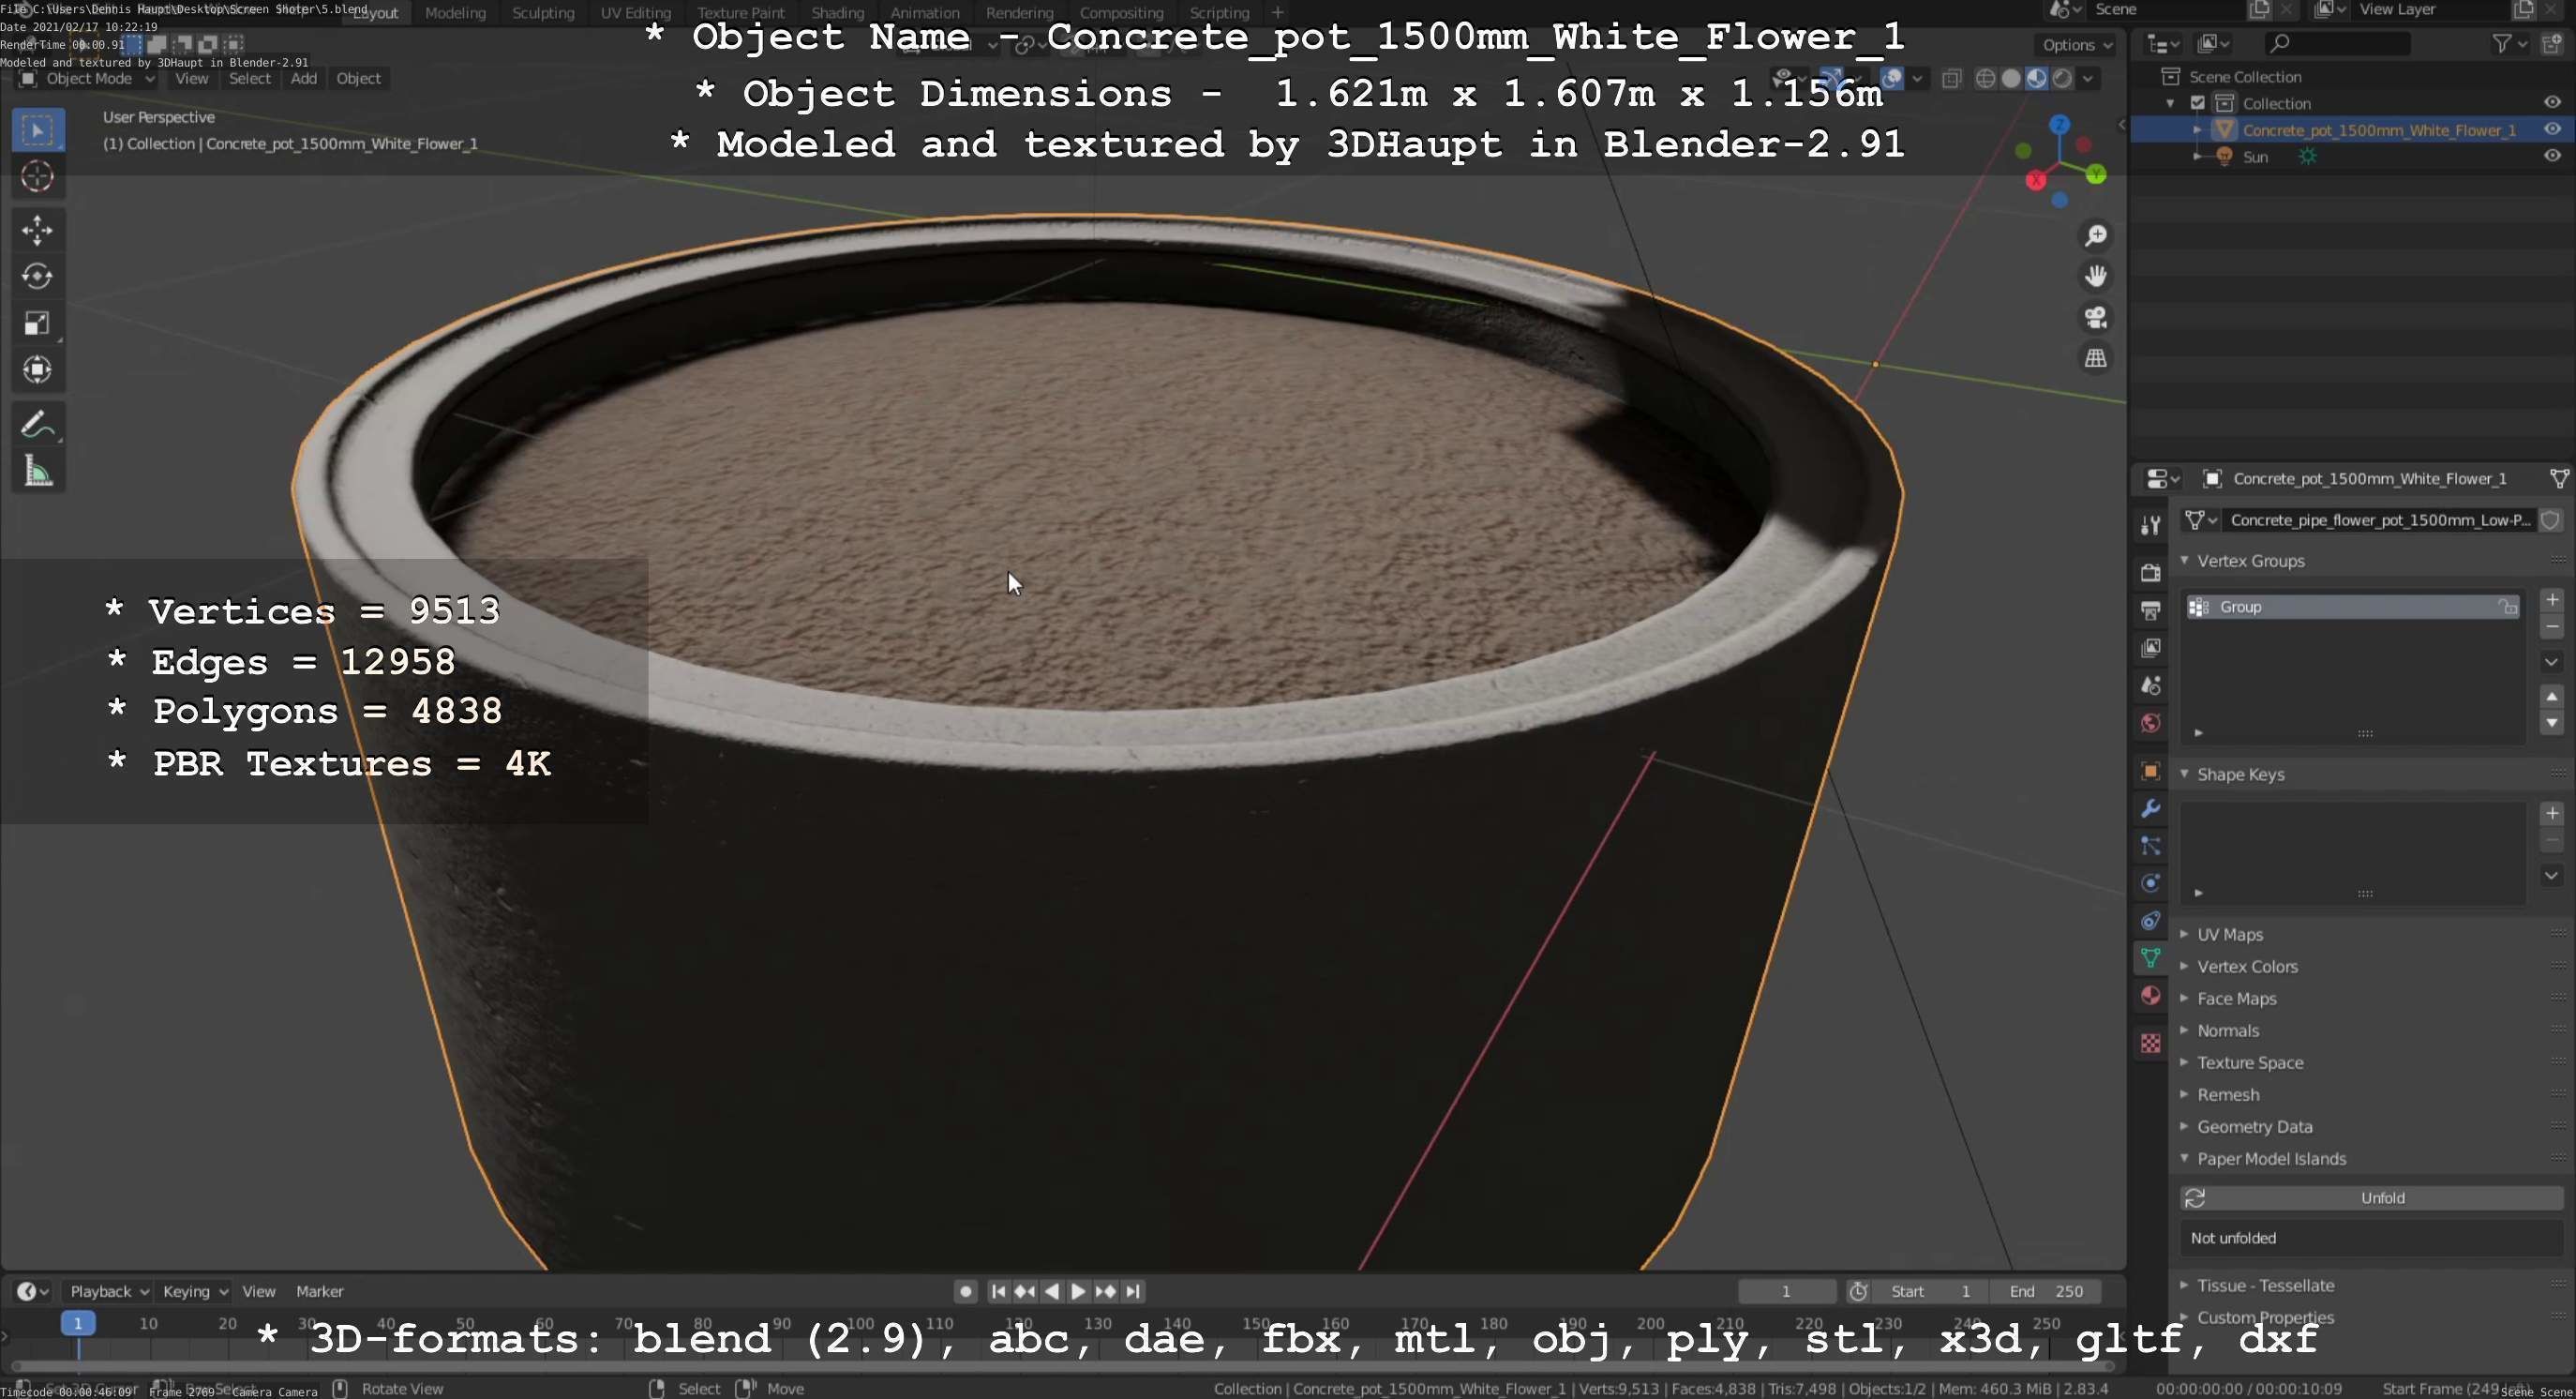Switch to the UV Editing workspace tab
The height and width of the screenshot is (1399, 2576).
[x=636, y=13]
